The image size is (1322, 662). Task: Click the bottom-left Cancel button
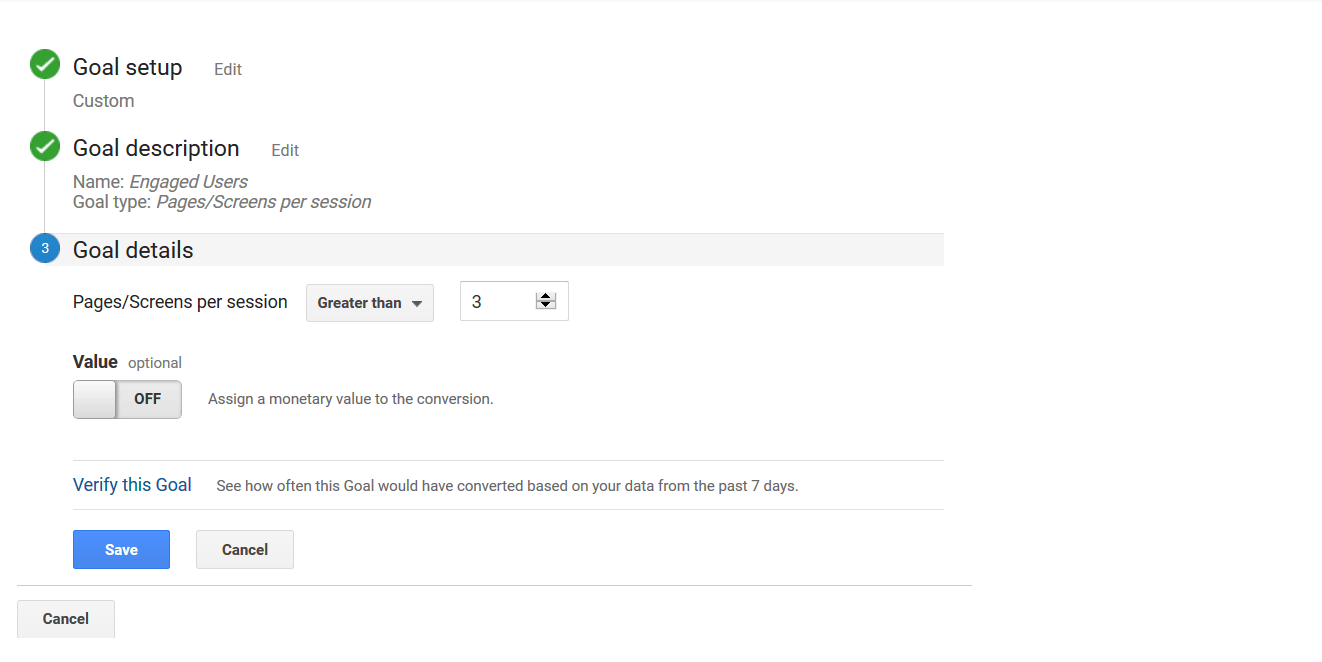[65, 618]
